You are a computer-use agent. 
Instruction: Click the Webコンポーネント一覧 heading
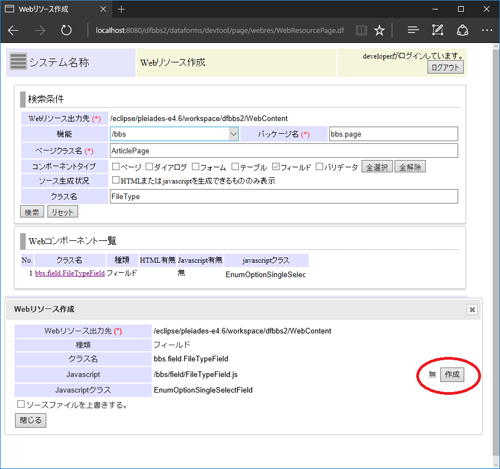click(x=72, y=241)
